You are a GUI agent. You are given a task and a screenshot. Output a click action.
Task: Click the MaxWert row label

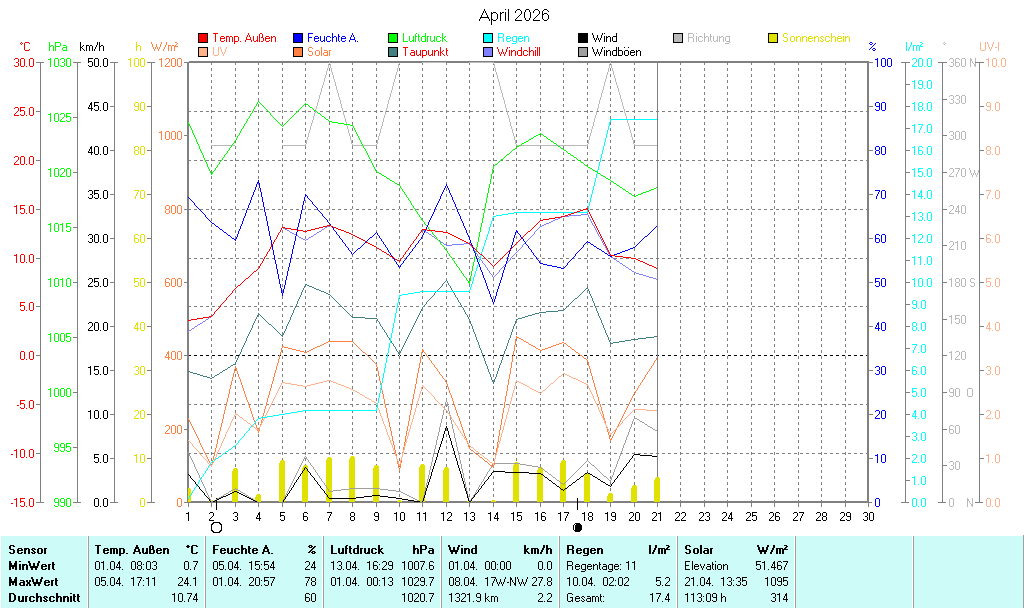pos(34,582)
